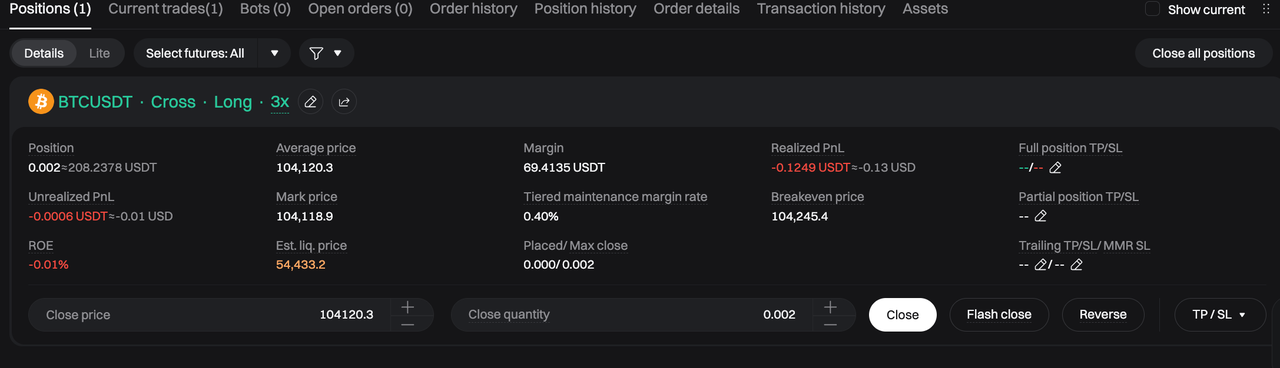Edit Full position TP/SL pencil icon
Image resolution: width=1280 pixels, height=368 pixels.
tap(1055, 168)
